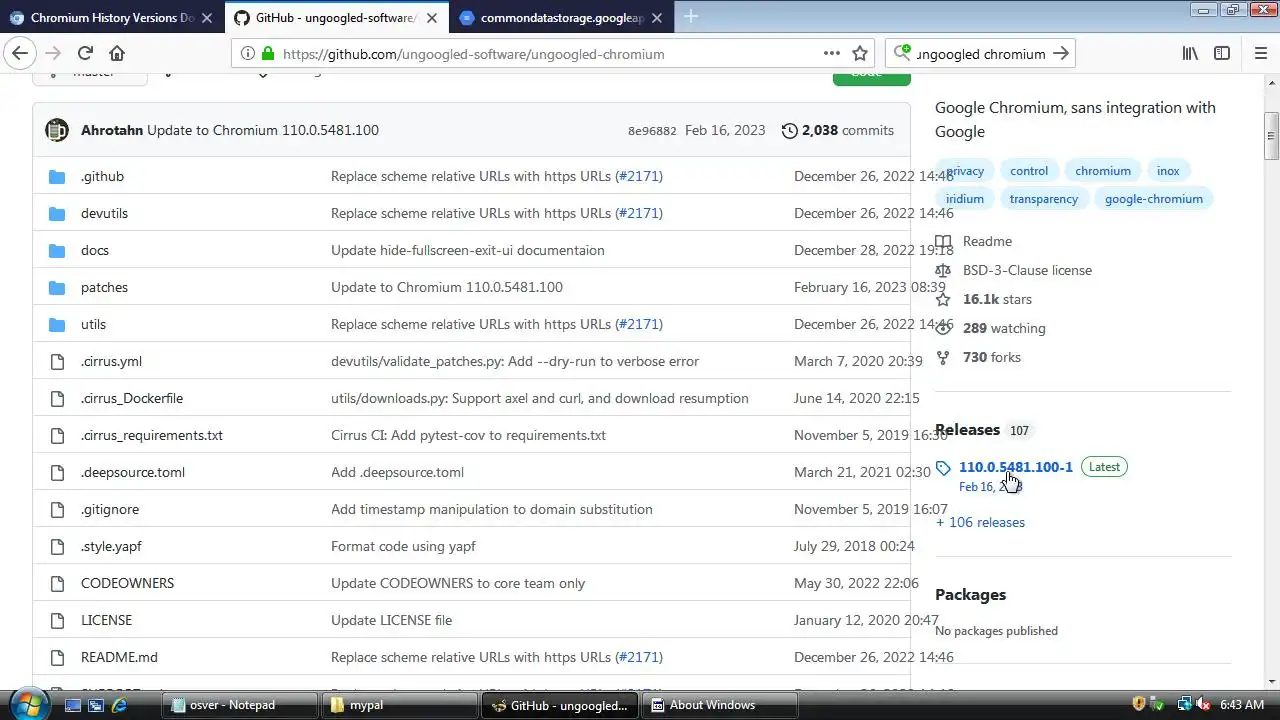Switch to osver - Notepad taskbar window

[x=239, y=705]
